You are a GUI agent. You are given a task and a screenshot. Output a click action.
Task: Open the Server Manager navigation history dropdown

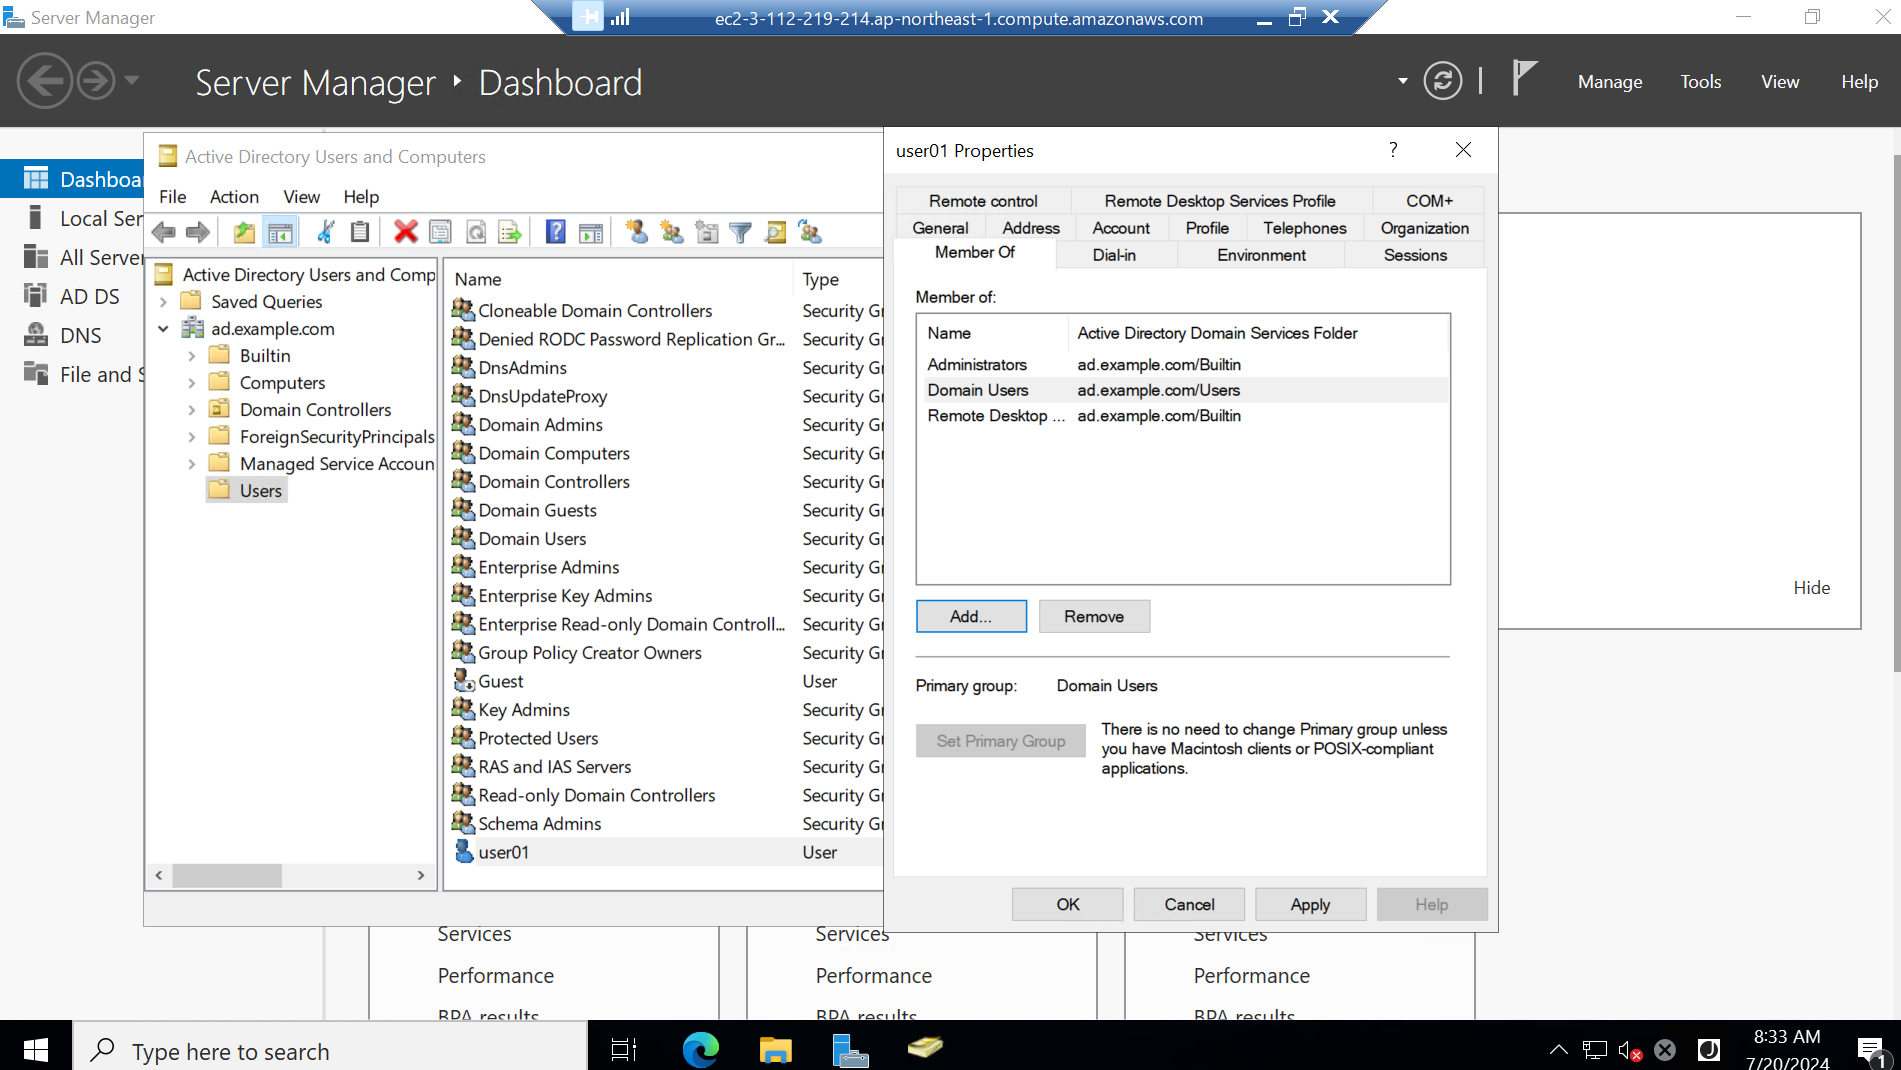click(131, 81)
